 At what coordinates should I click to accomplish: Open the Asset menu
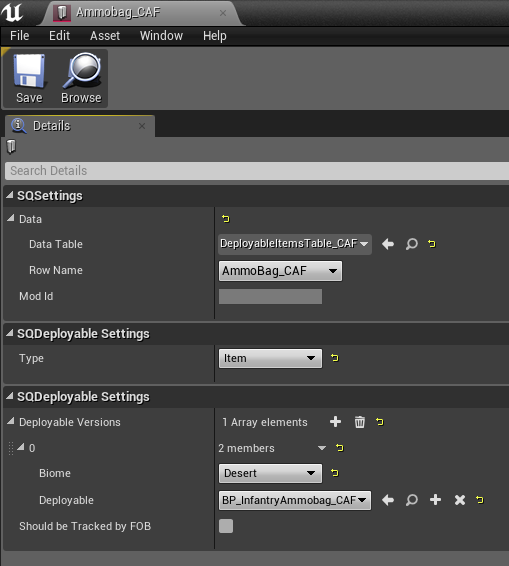[105, 36]
